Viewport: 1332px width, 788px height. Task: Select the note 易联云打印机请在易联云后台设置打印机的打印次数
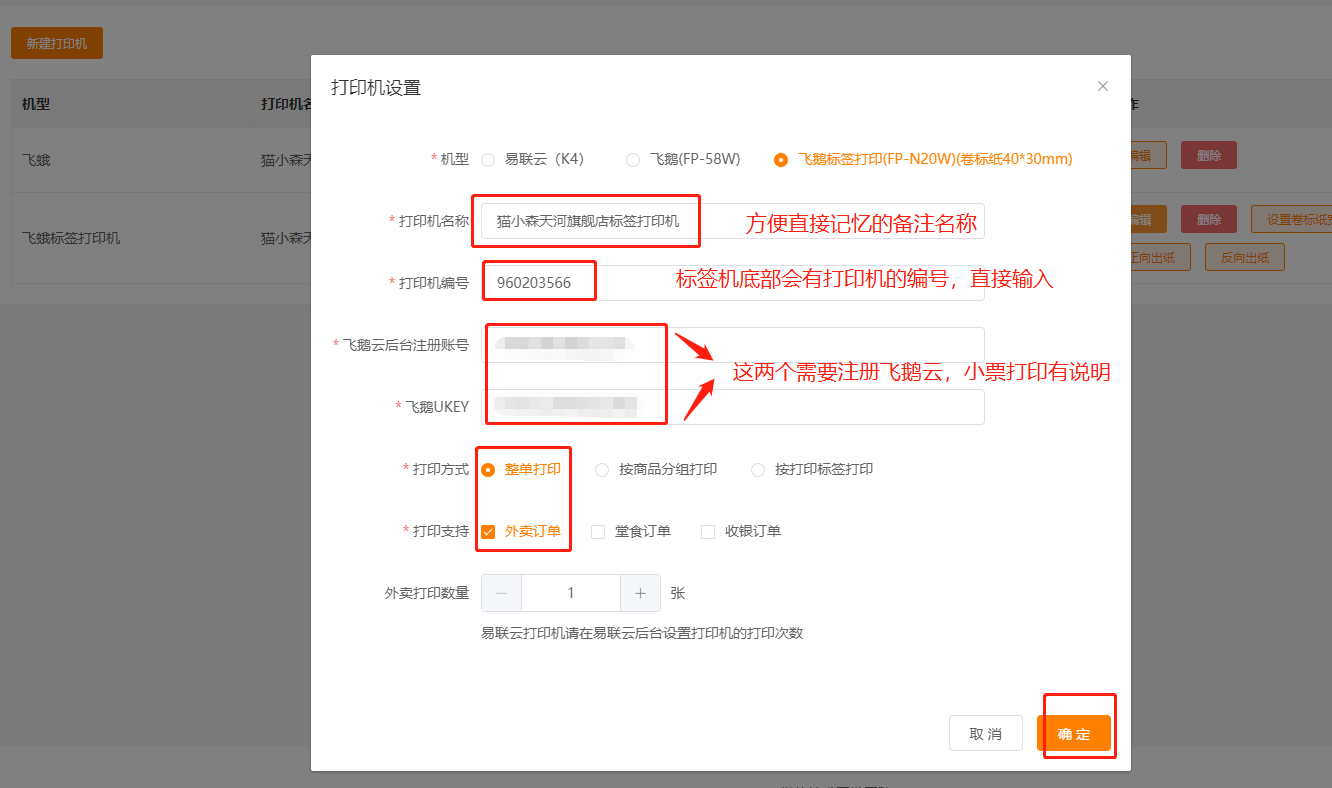(642, 633)
